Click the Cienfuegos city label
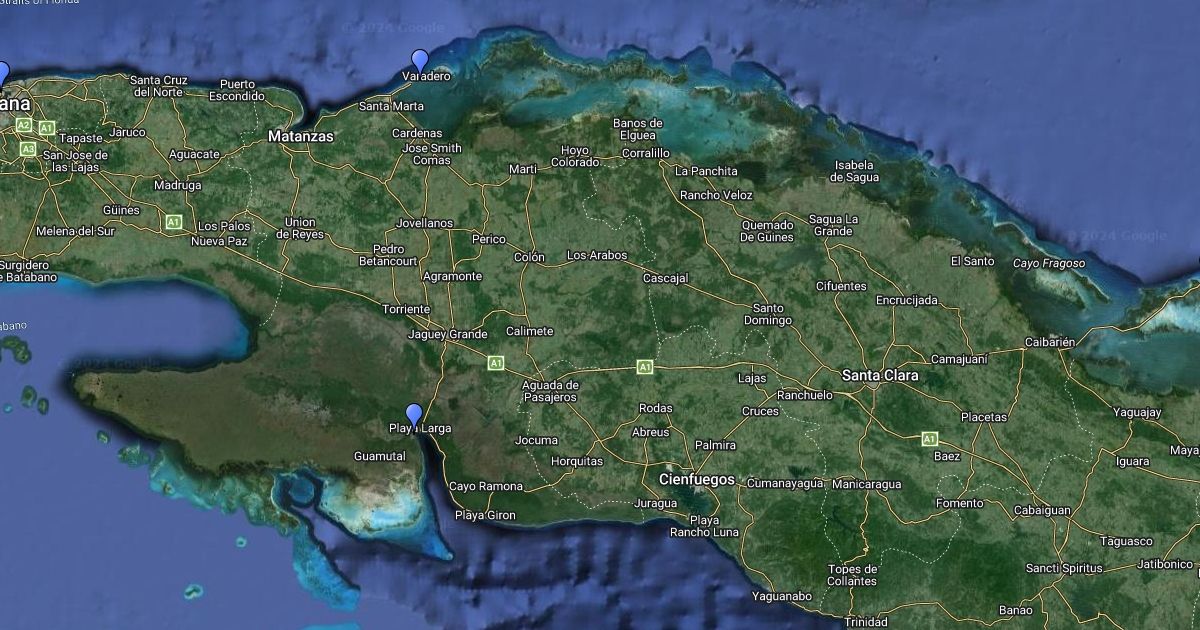 (x=697, y=479)
